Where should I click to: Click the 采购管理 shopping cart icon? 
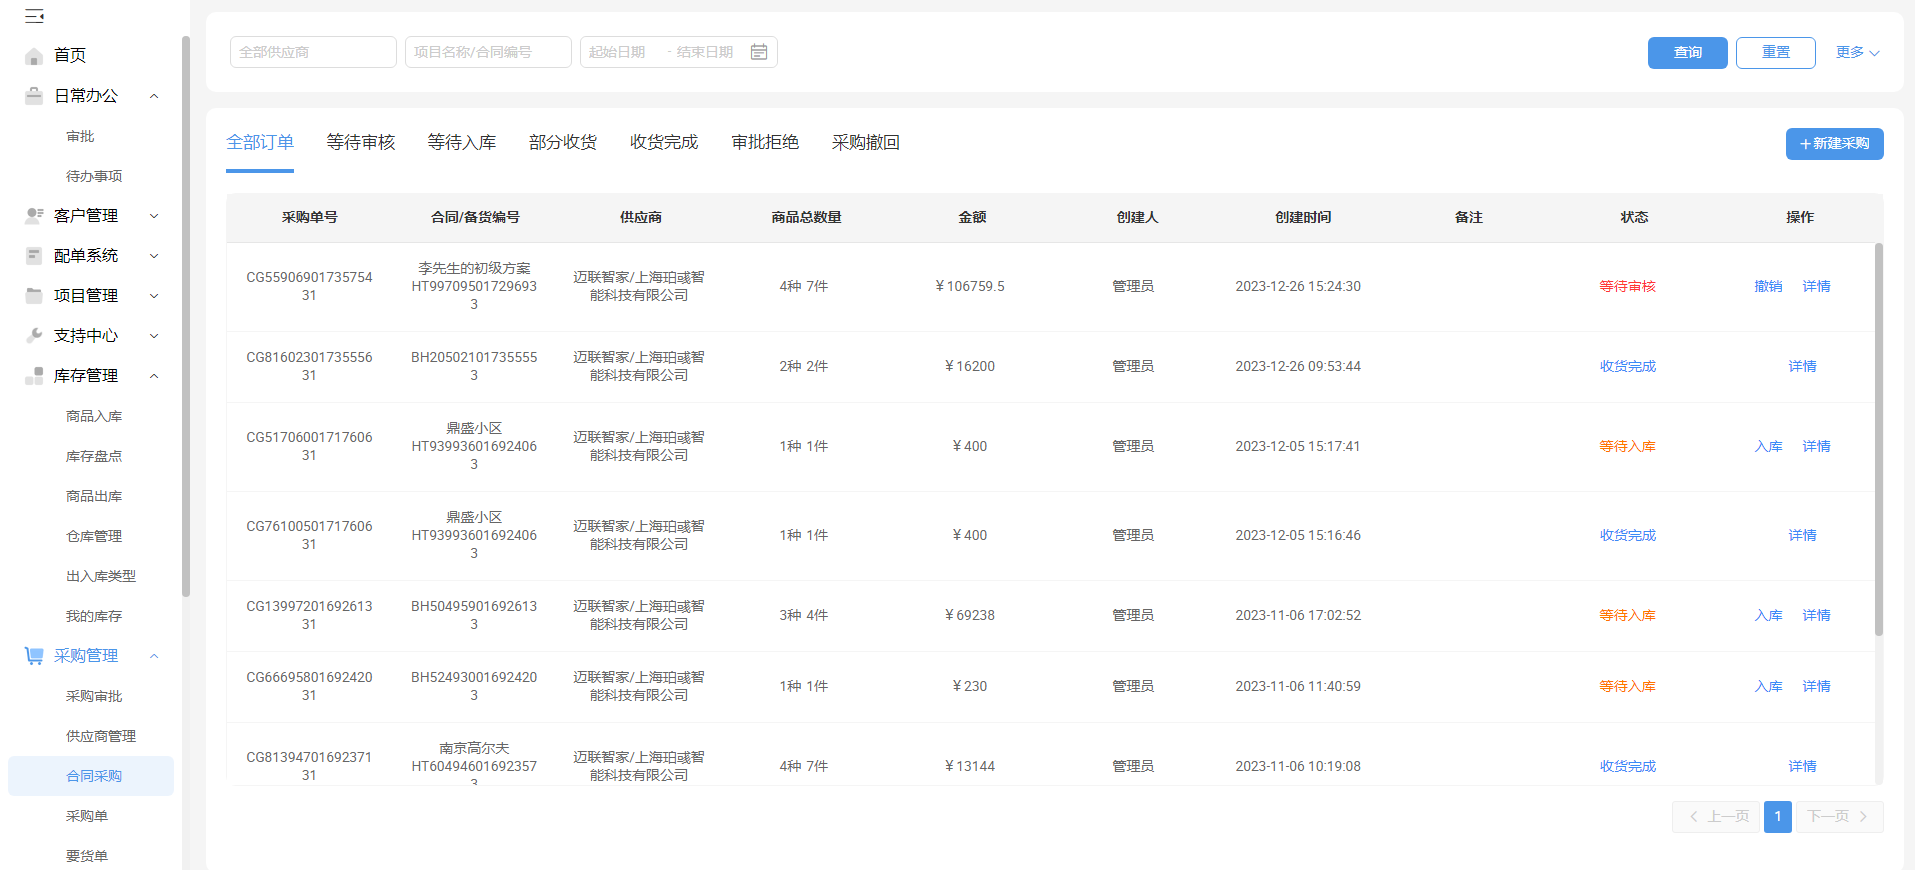pos(34,656)
